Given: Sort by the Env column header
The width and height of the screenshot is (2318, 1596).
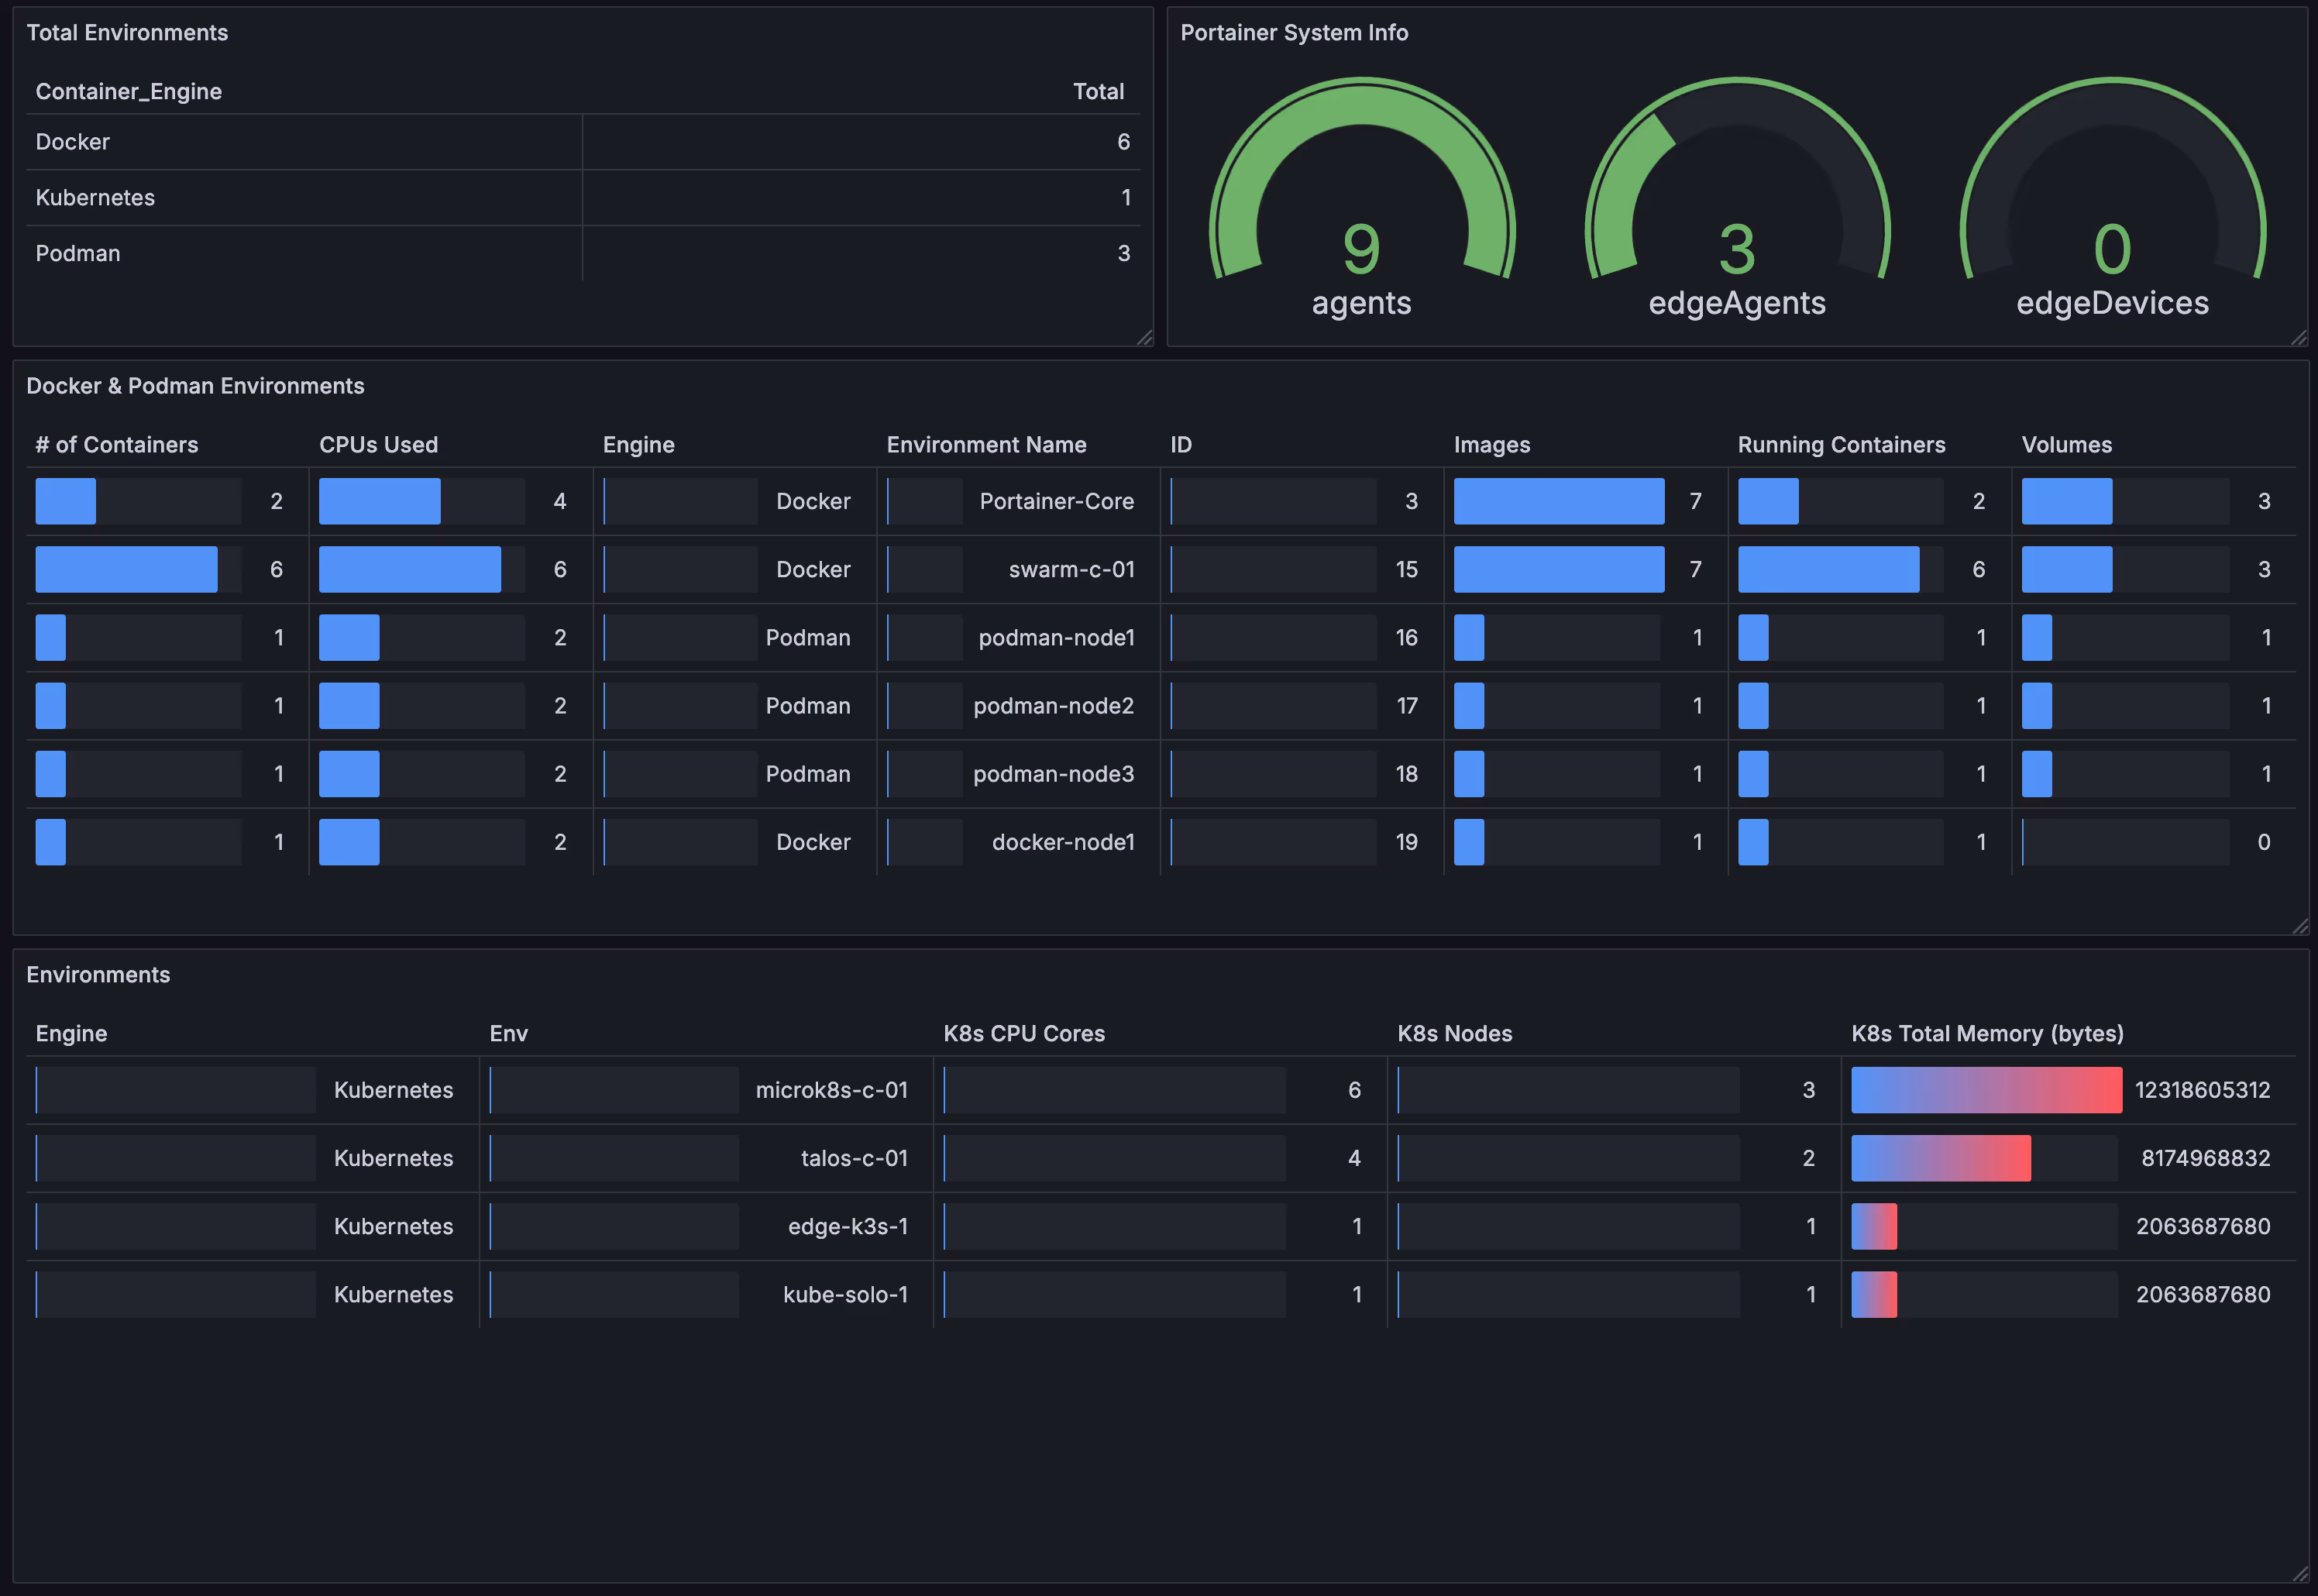Looking at the screenshot, I should coord(508,1034).
